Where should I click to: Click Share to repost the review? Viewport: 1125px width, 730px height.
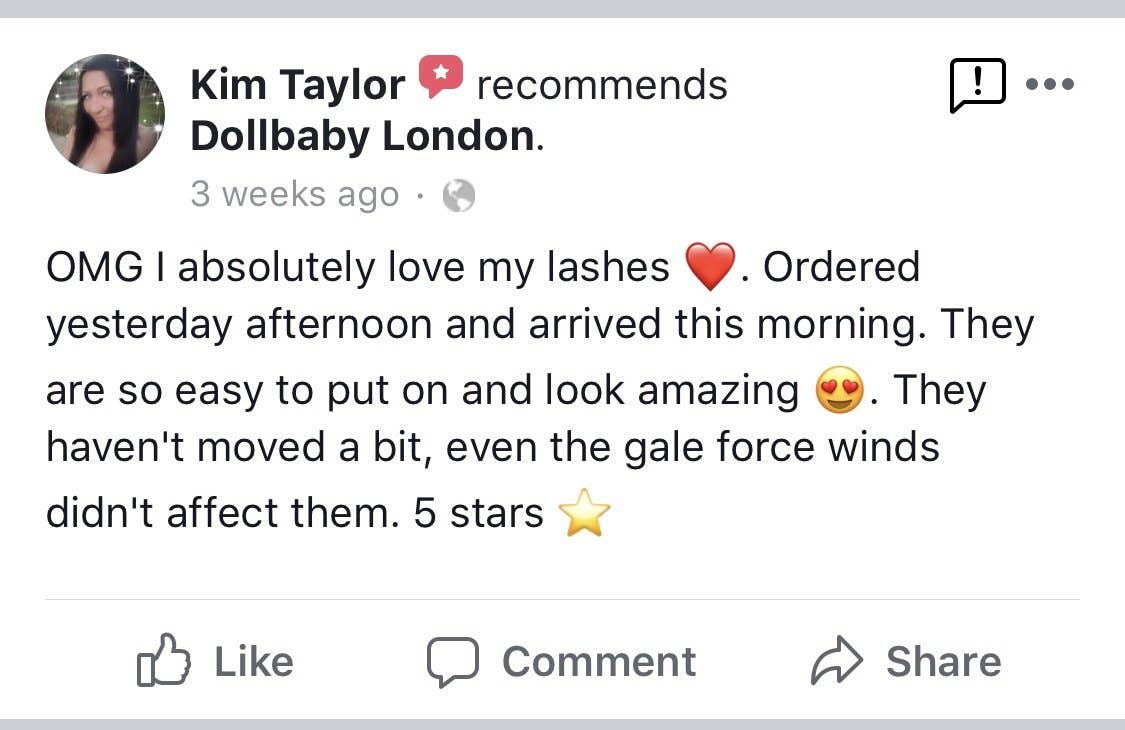pos(944,660)
